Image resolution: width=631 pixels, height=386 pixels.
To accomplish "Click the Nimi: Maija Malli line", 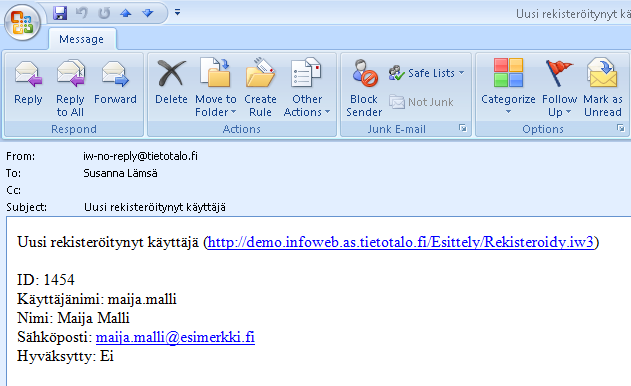I will [x=73, y=318].
